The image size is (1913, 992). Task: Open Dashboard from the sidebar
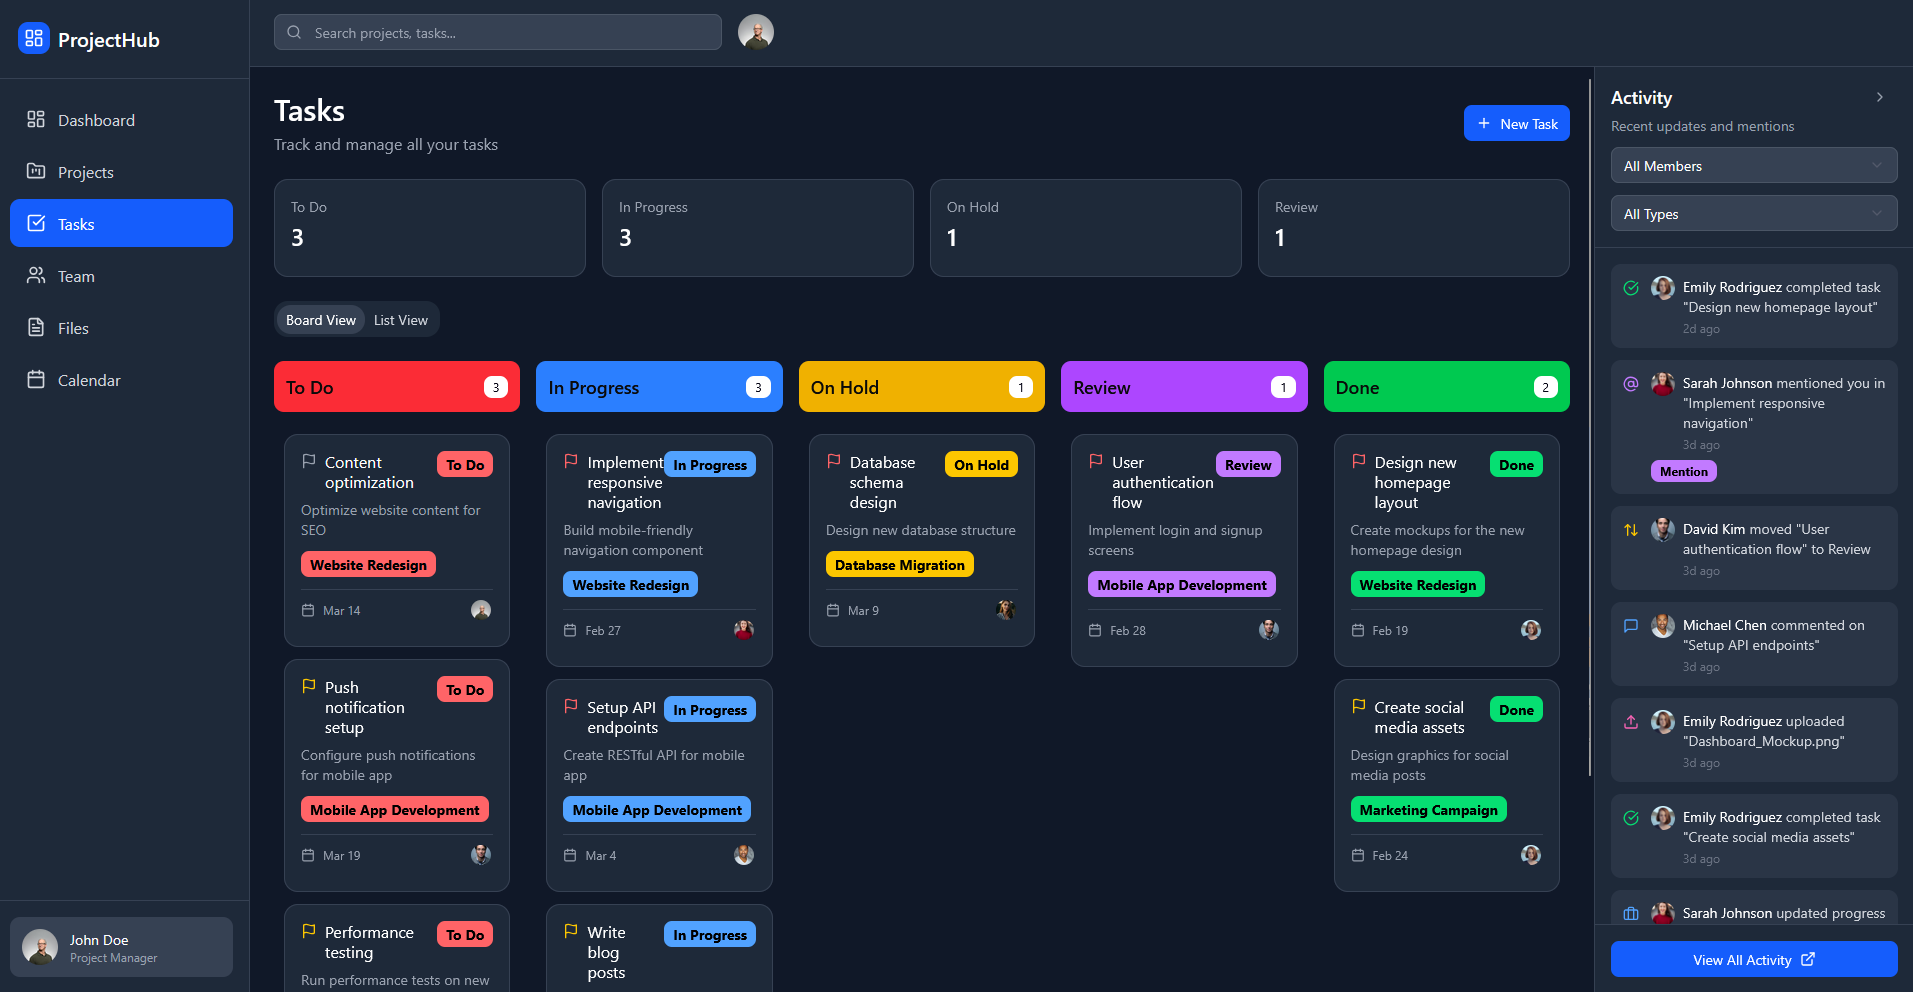pos(96,120)
